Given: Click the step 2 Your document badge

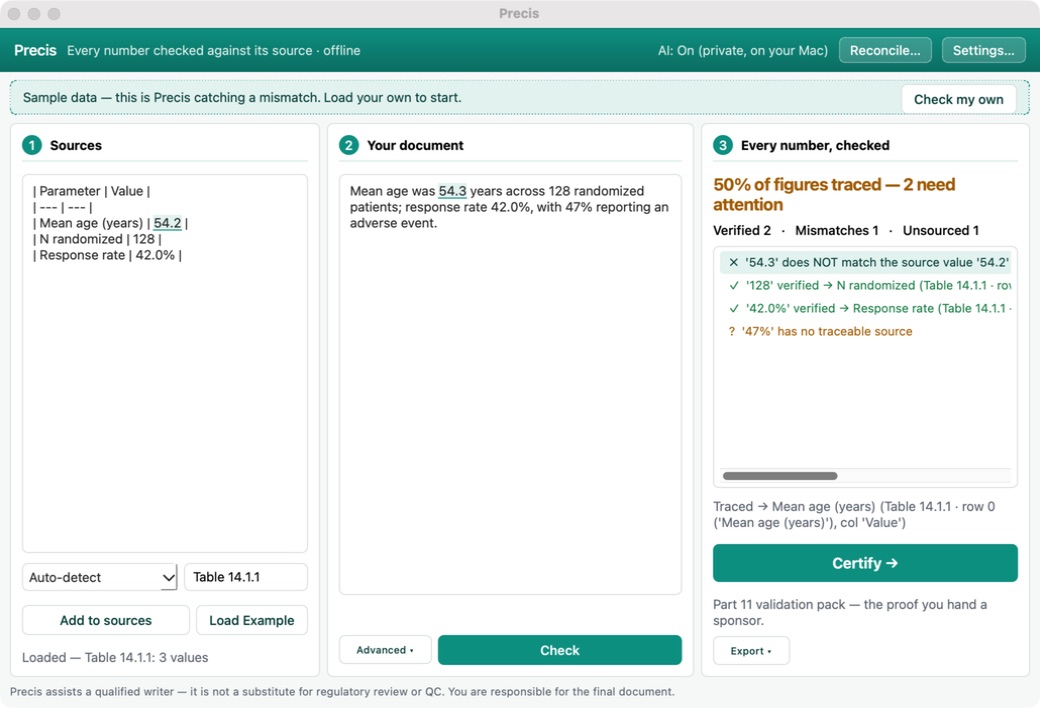Looking at the screenshot, I should [x=349, y=145].
